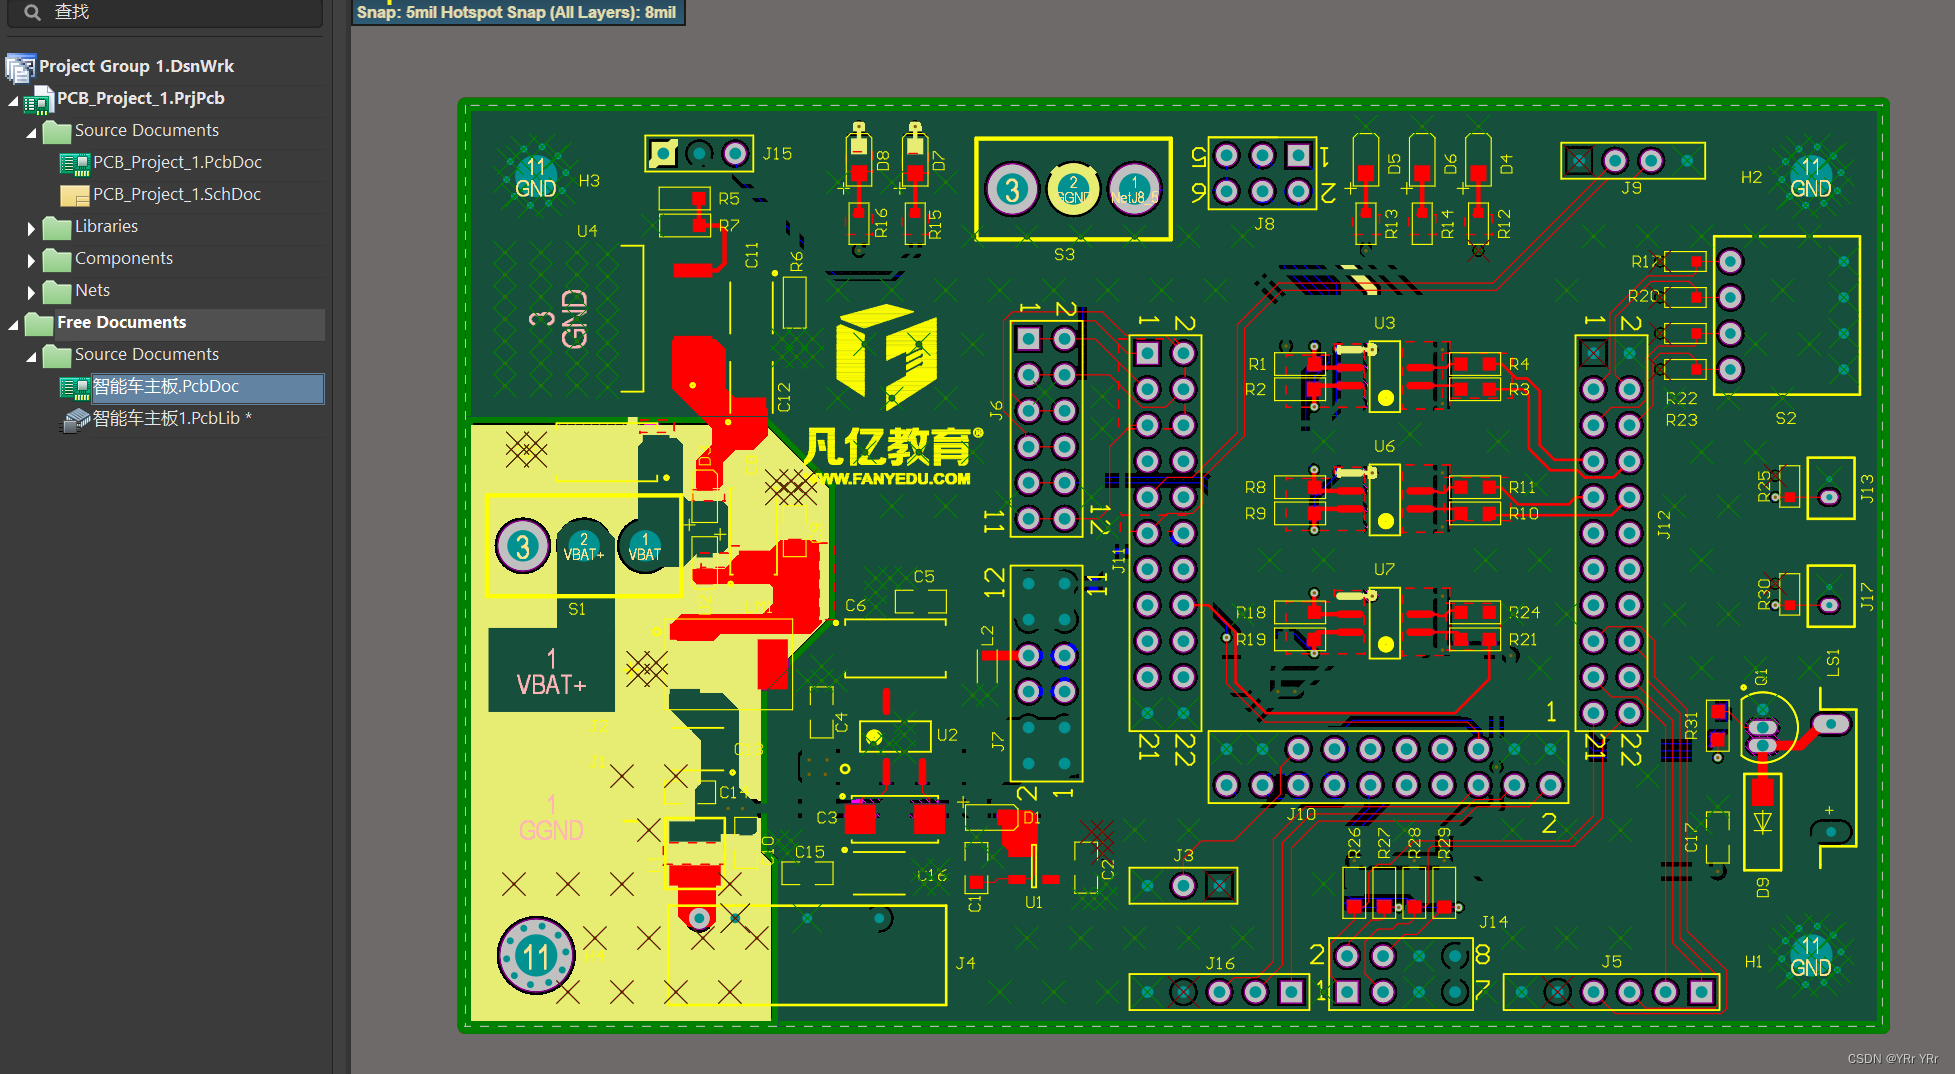The image size is (1955, 1074).
Task: Select designator text J4
Action: (965, 963)
